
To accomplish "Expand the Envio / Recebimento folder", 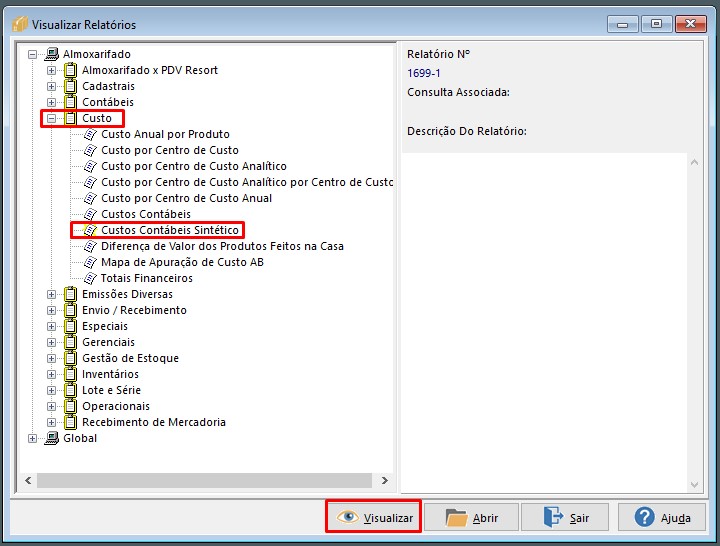I will tap(51, 310).
